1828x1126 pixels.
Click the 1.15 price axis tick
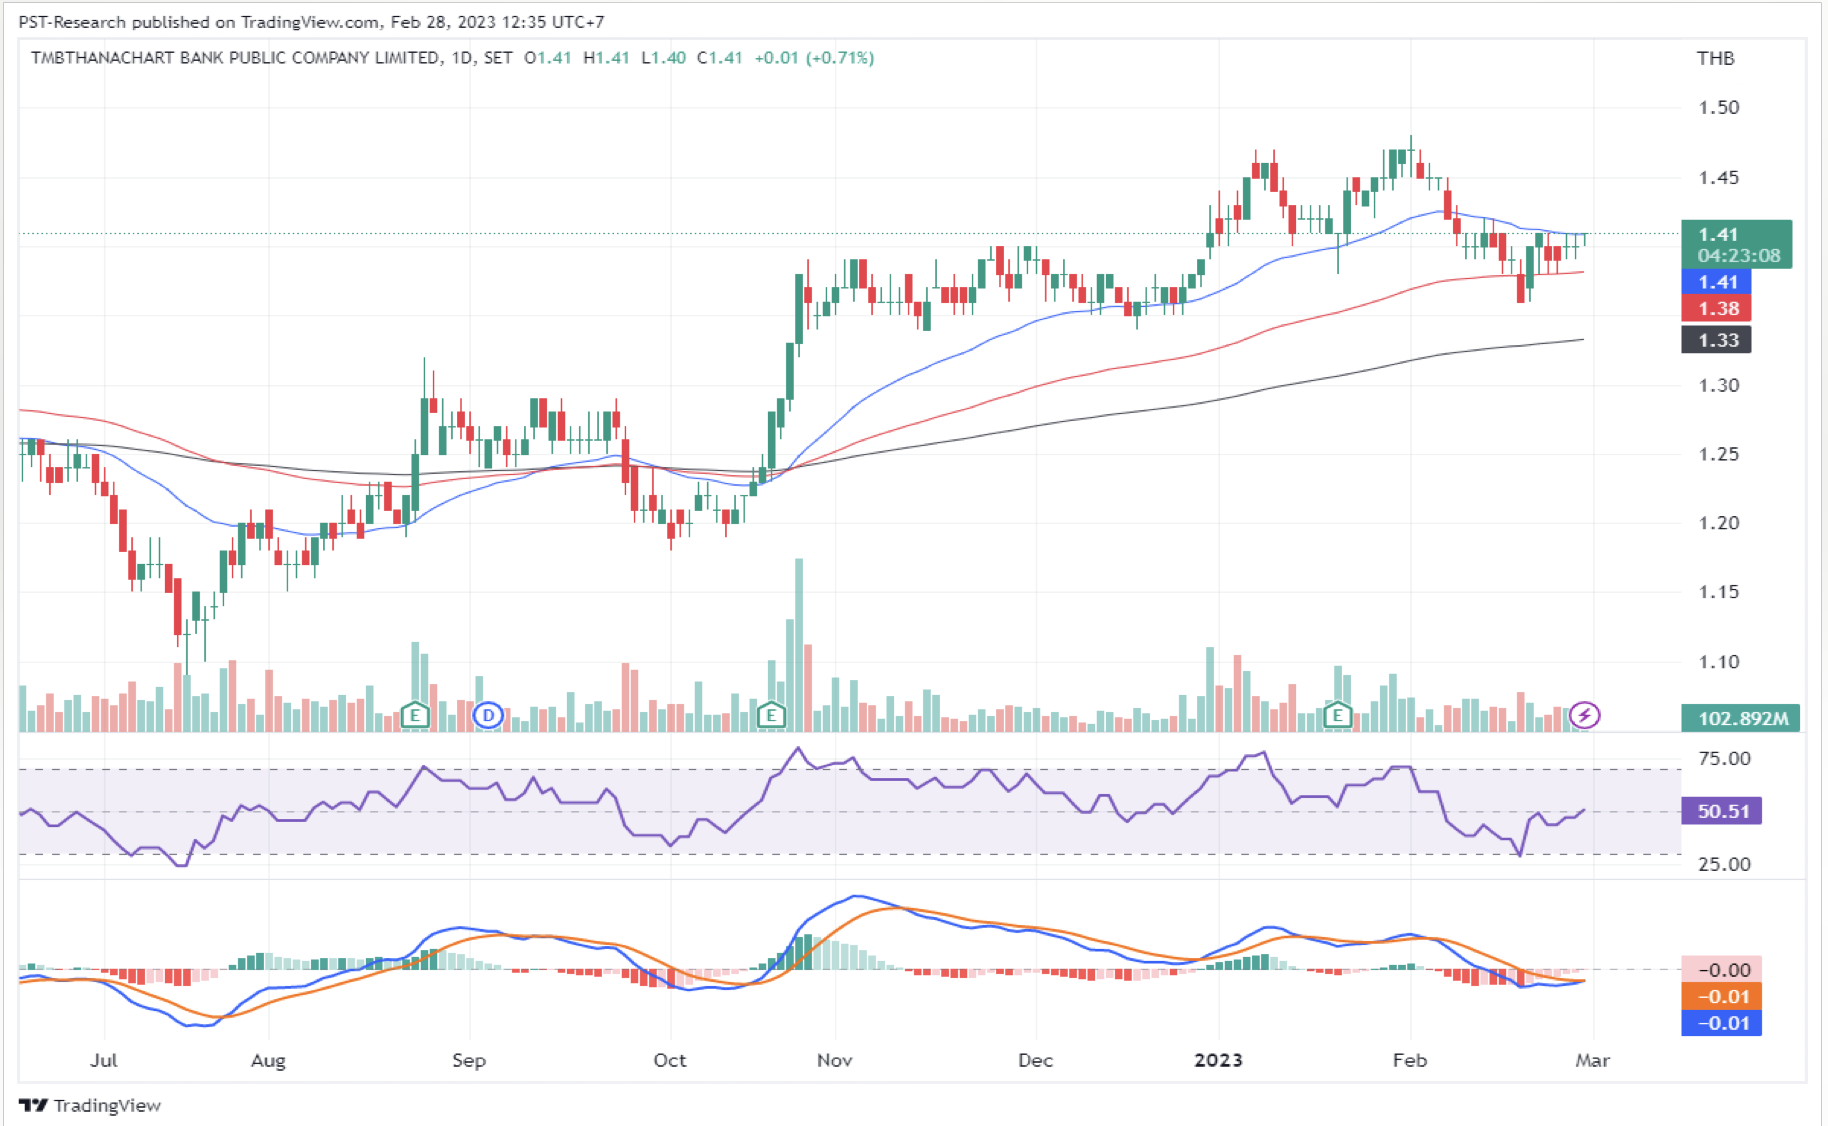click(1719, 592)
